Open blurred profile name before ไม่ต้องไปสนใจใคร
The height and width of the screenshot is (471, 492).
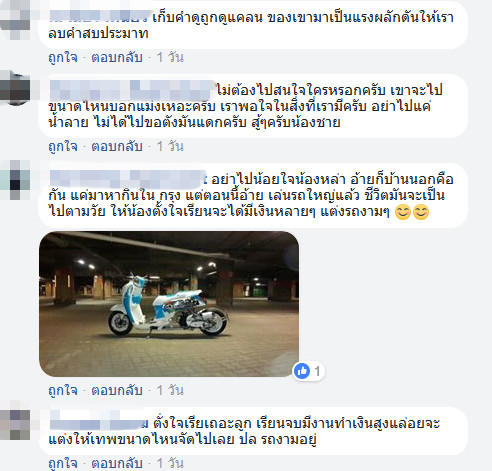(x=132, y=90)
